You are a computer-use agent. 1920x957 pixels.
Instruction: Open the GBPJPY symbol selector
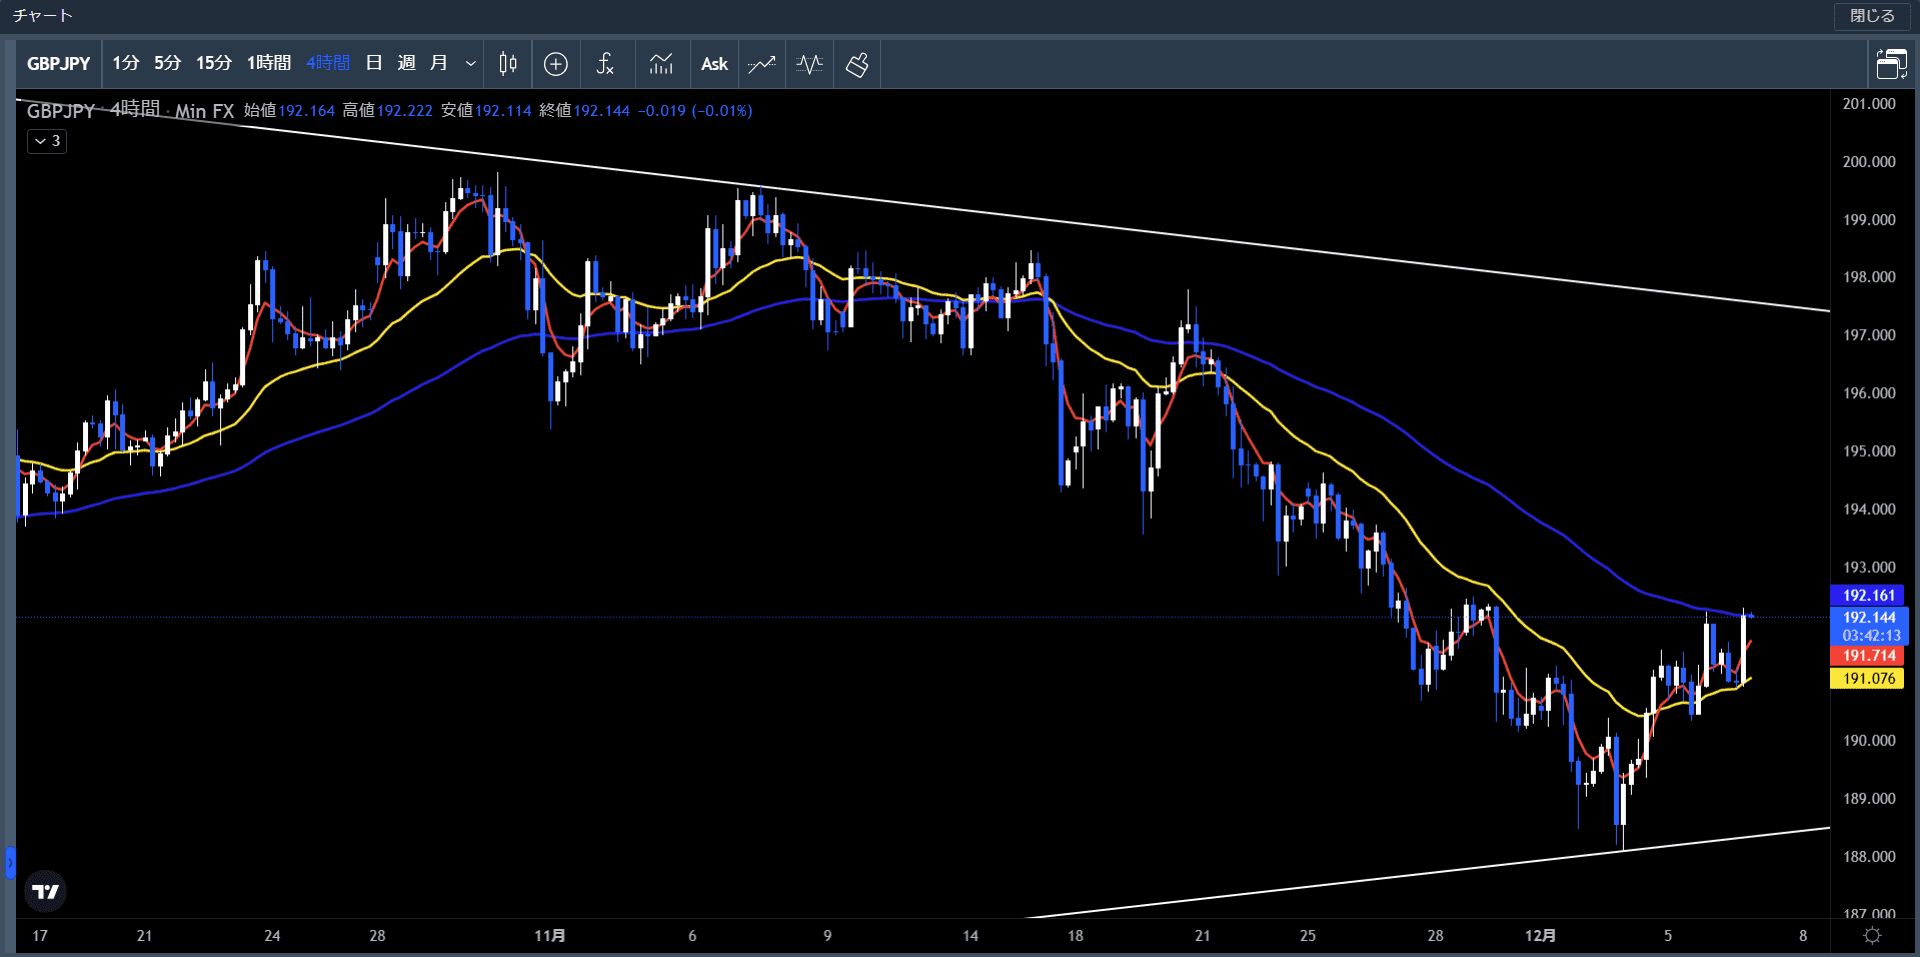coord(58,64)
